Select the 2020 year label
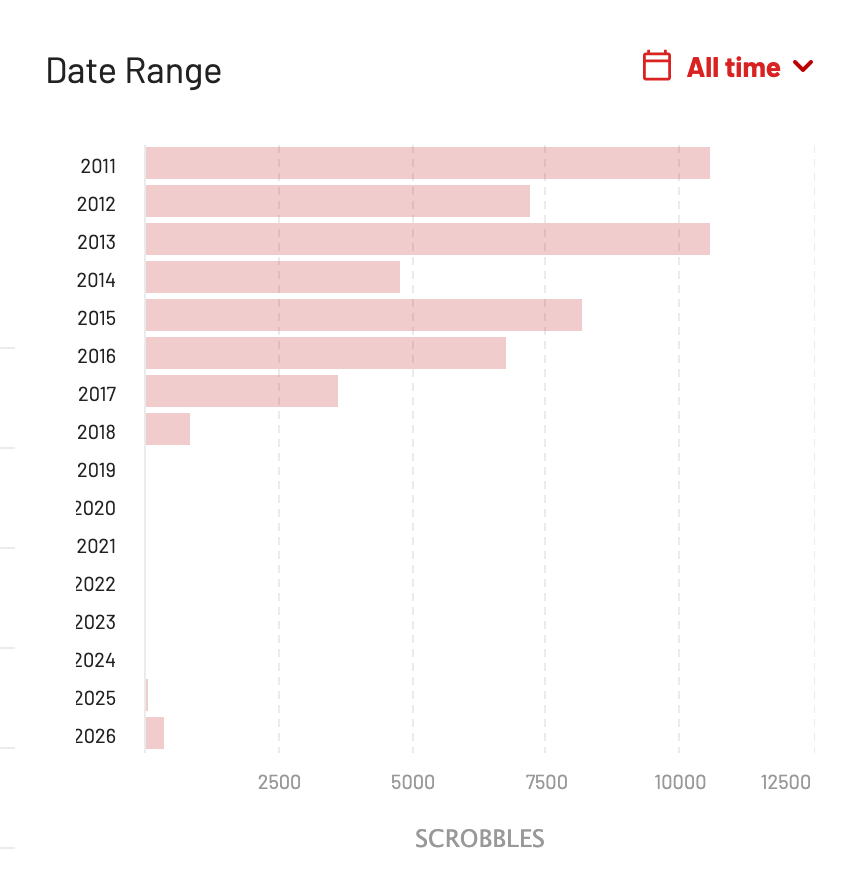The image size is (844, 878). (97, 508)
